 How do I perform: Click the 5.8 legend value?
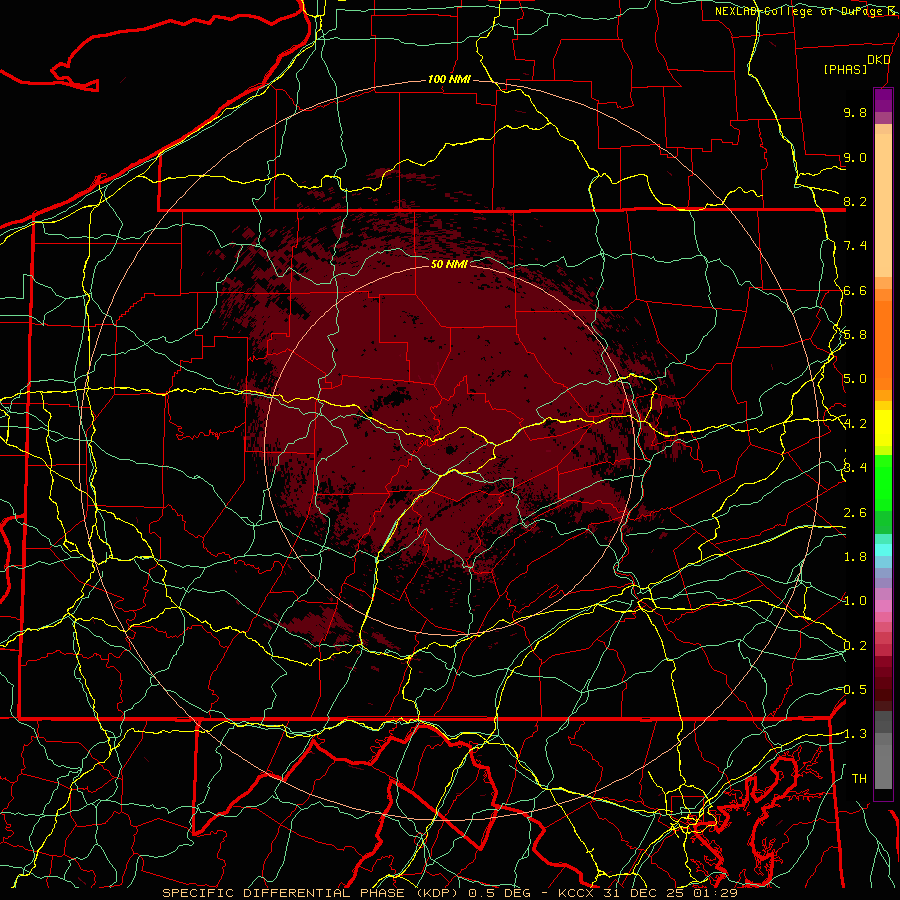(x=855, y=335)
